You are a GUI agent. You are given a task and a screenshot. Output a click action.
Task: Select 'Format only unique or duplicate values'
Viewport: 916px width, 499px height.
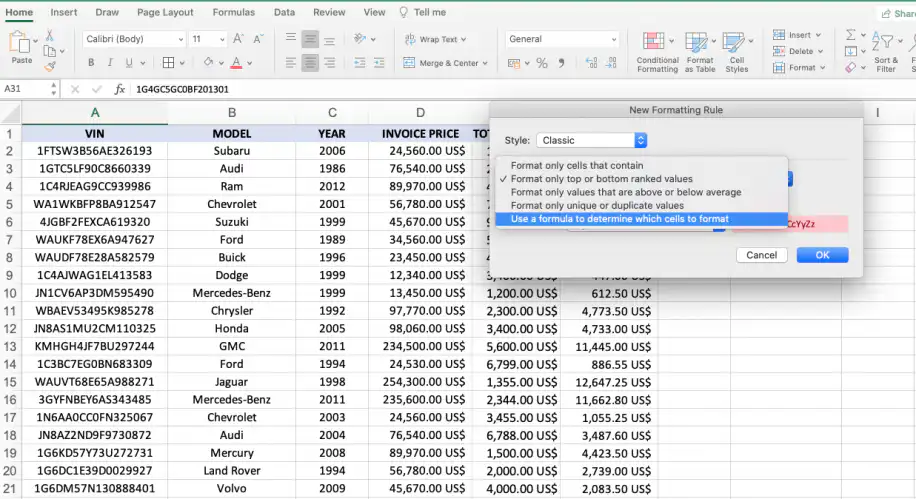(641, 206)
